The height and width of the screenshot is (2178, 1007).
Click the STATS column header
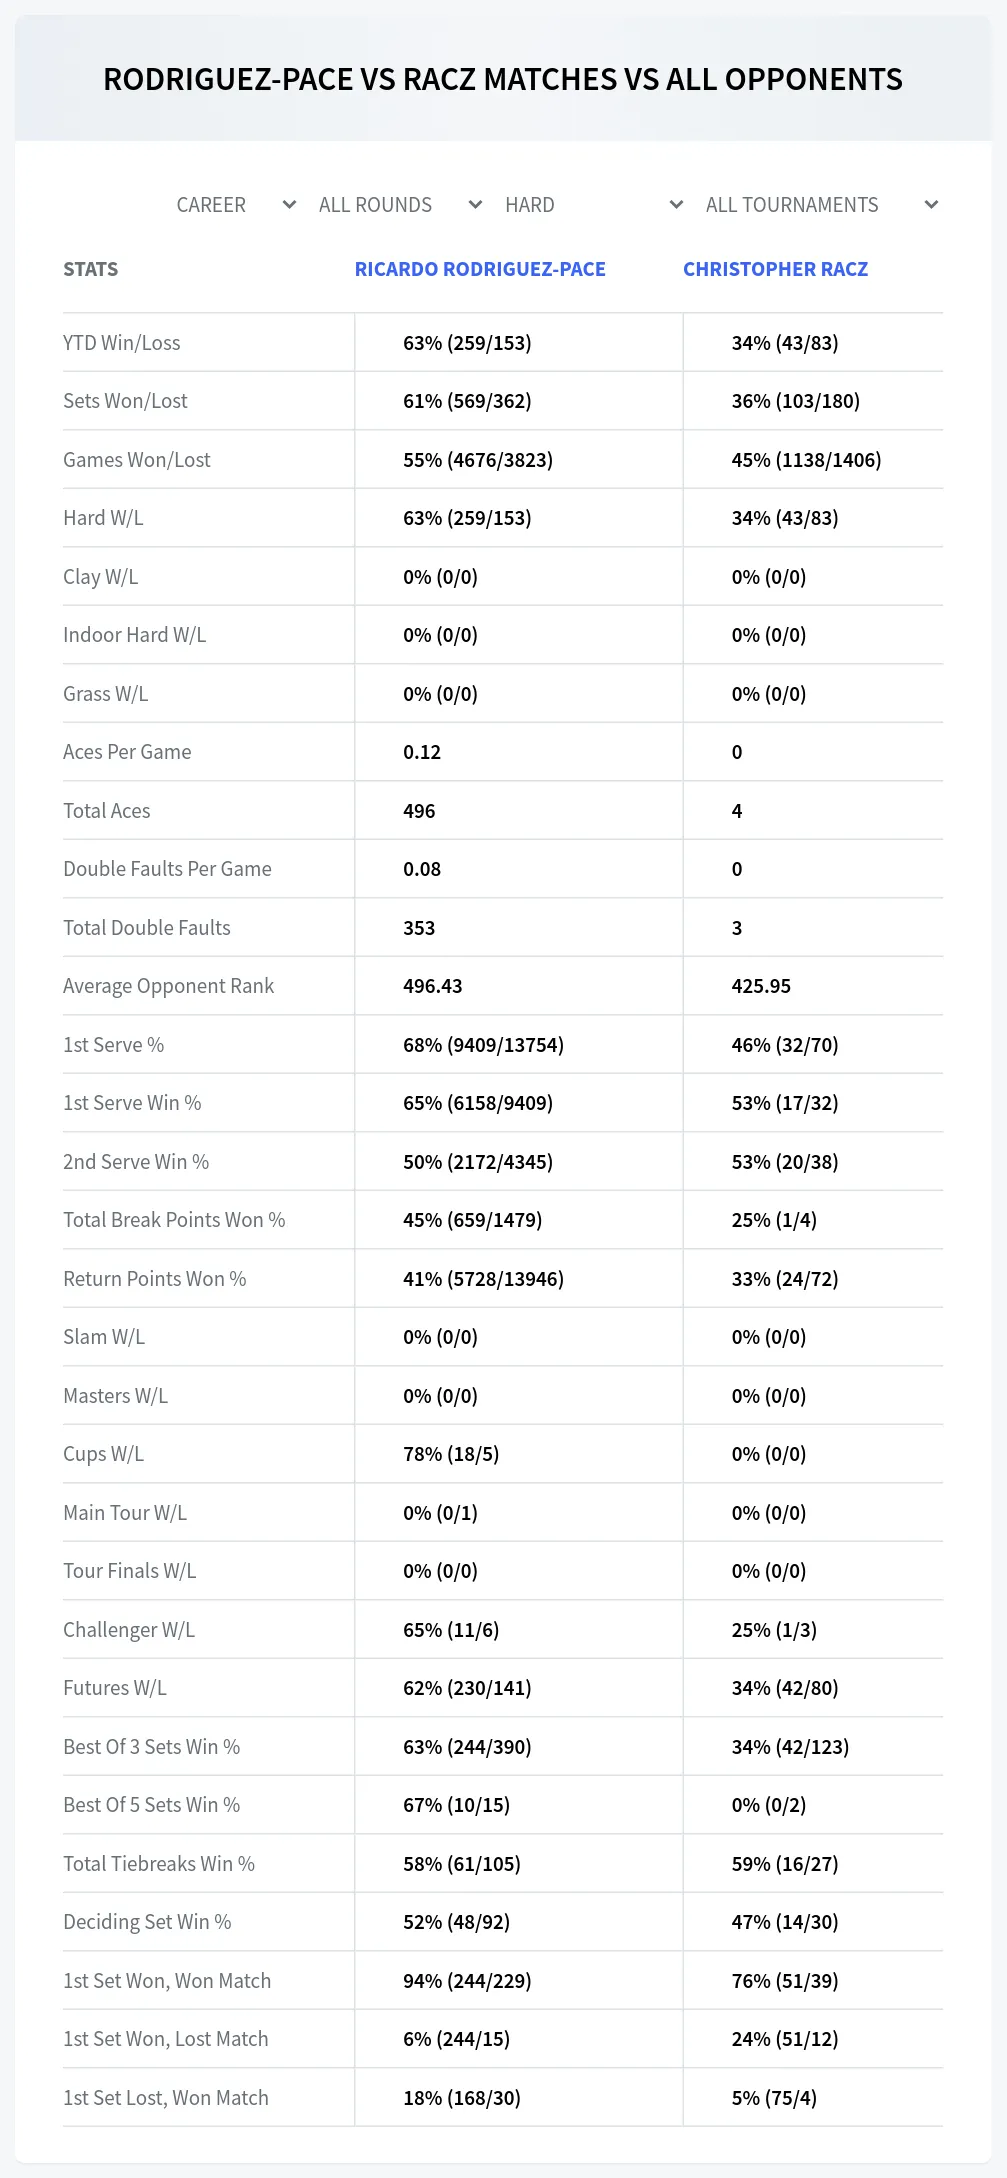pyautogui.click(x=90, y=269)
